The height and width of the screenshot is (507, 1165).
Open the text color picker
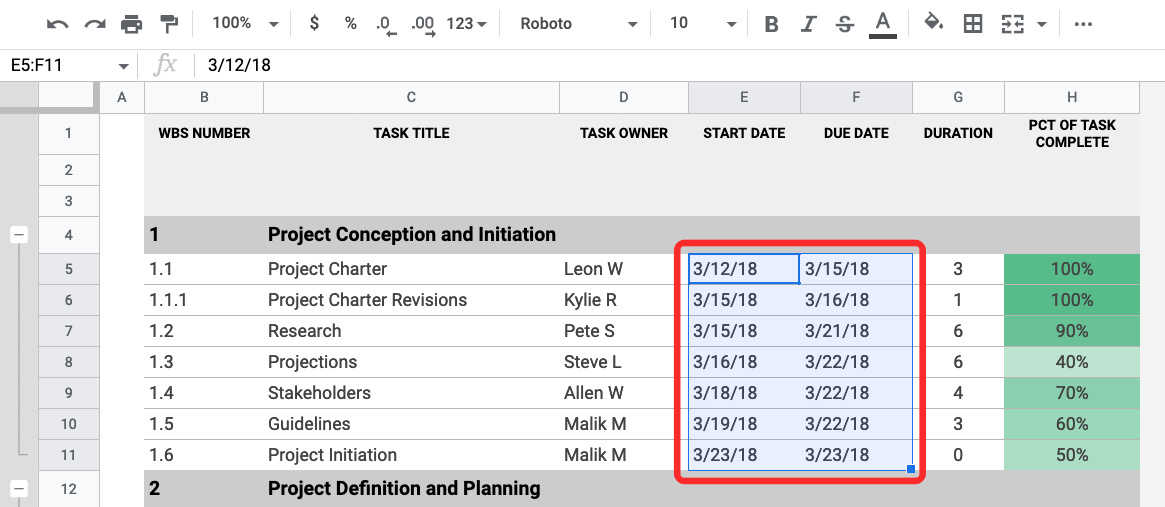(882, 25)
